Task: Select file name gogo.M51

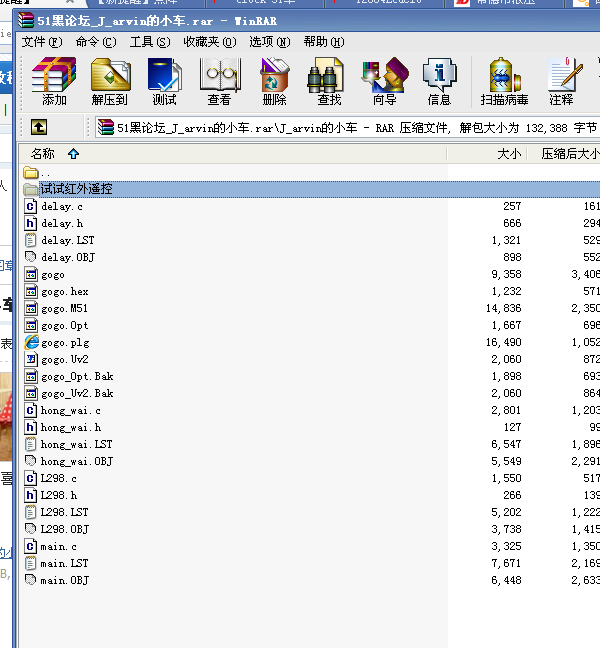Action: point(64,308)
